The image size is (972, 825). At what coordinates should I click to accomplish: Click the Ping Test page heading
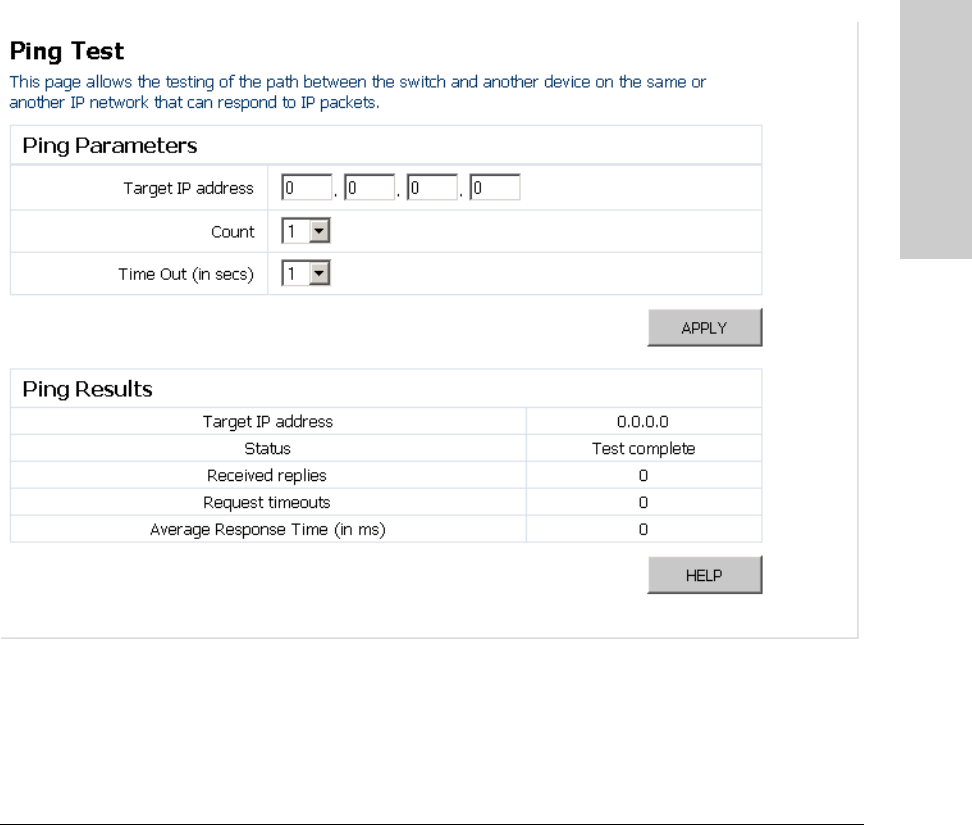(67, 51)
